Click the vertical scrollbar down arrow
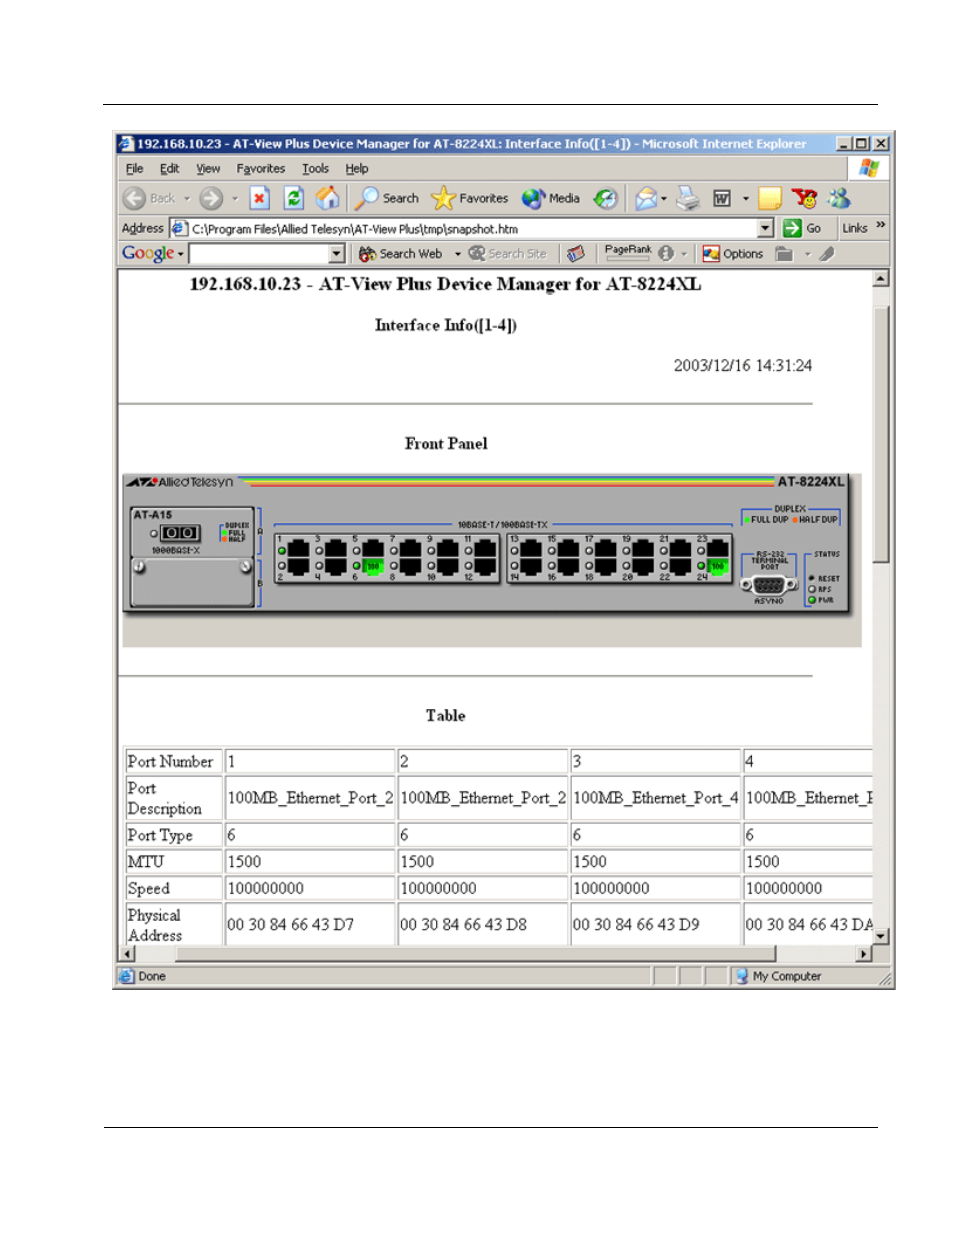The height and width of the screenshot is (1235, 954). click(x=881, y=936)
